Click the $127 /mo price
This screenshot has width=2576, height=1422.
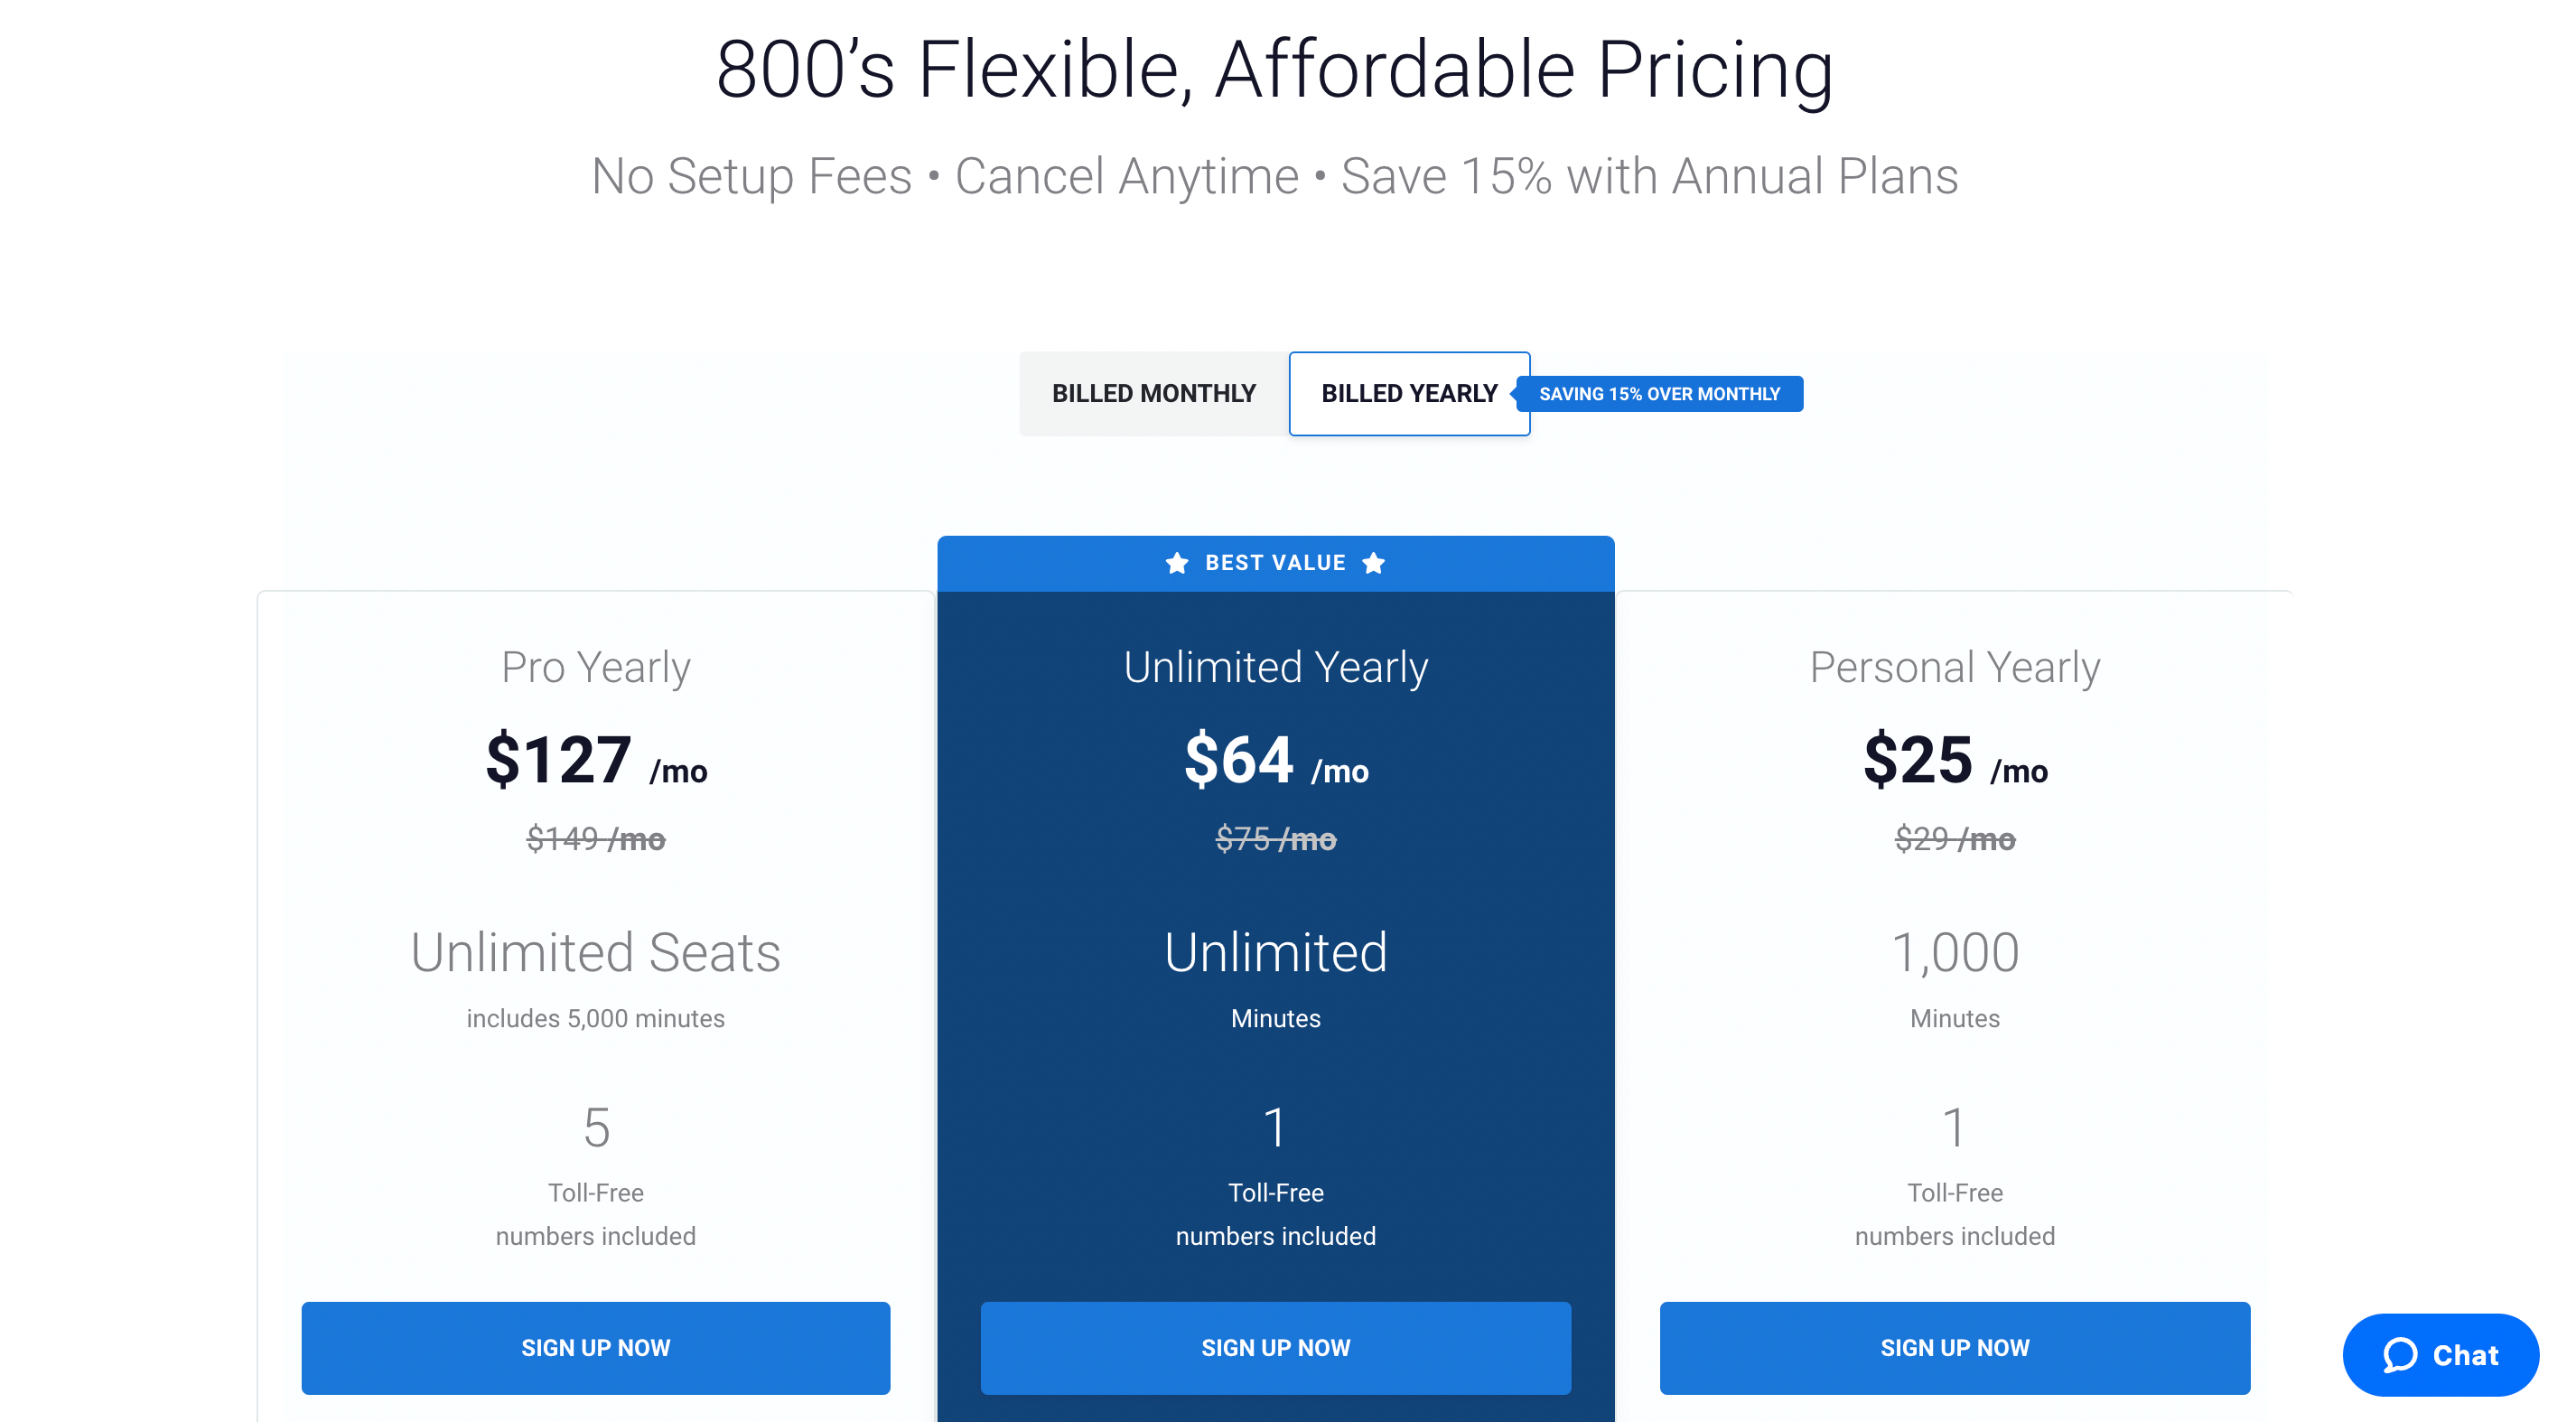tap(596, 760)
